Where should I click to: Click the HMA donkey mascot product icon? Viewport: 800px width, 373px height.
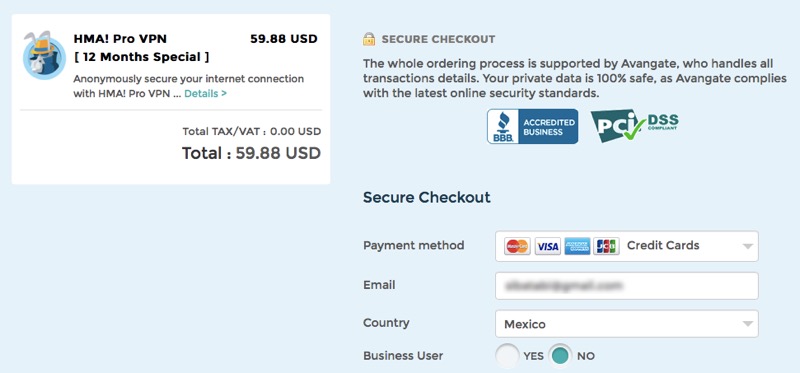click(44, 55)
